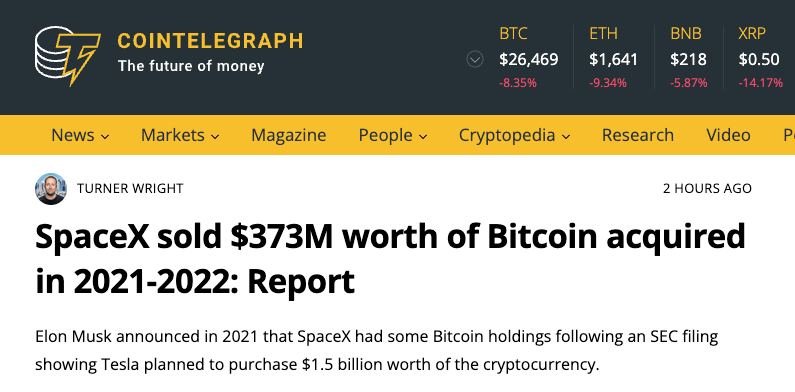The image size is (795, 392).
Task: Expand the Markets menu dropdown
Action: (x=180, y=135)
